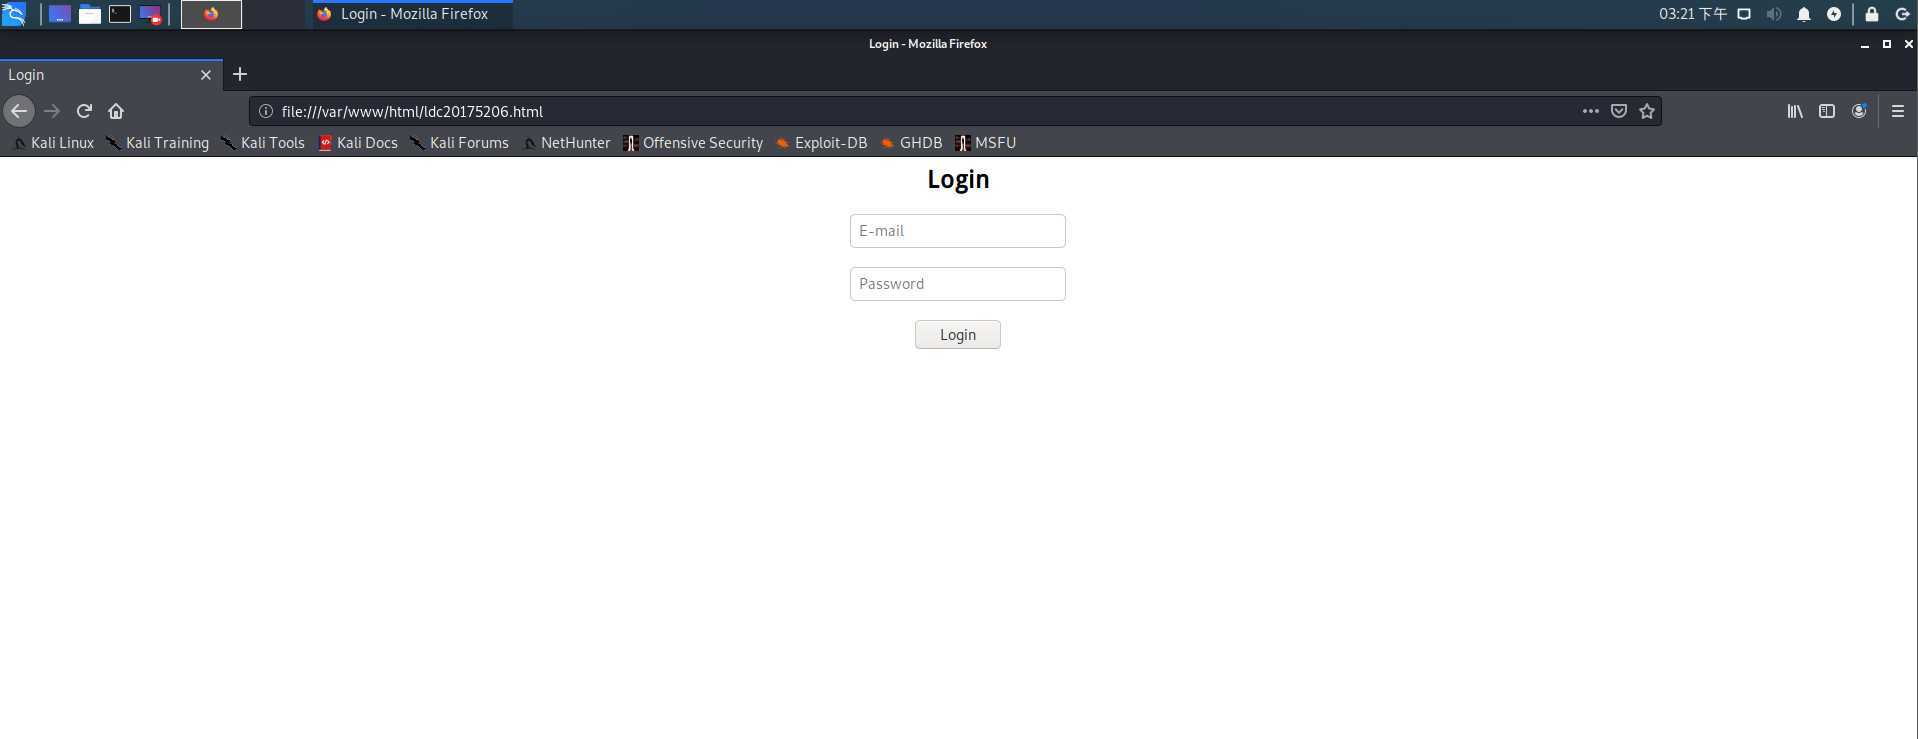The width and height of the screenshot is (1918, 739).
Task: Open the Kali Docs bookmark
Action: (x=358, y=143)
